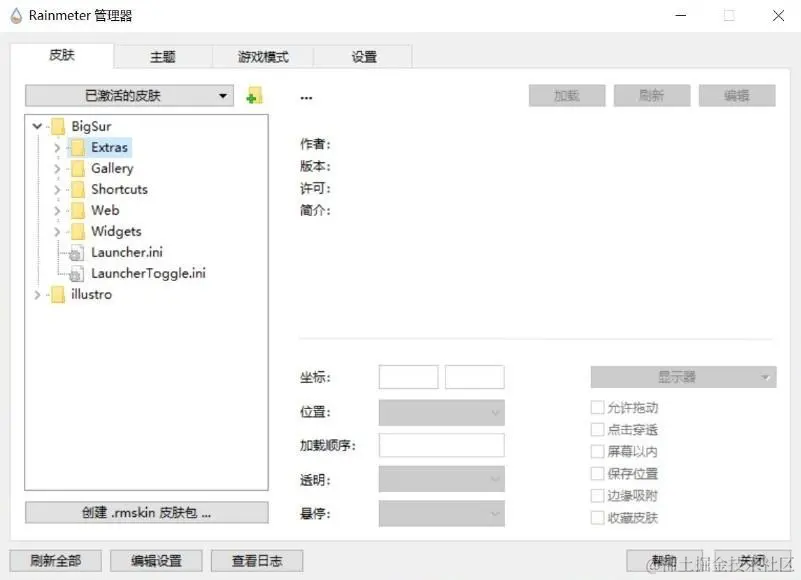Minimize the Rainmeter manager window
801x580 pixels.
point(681,15)
